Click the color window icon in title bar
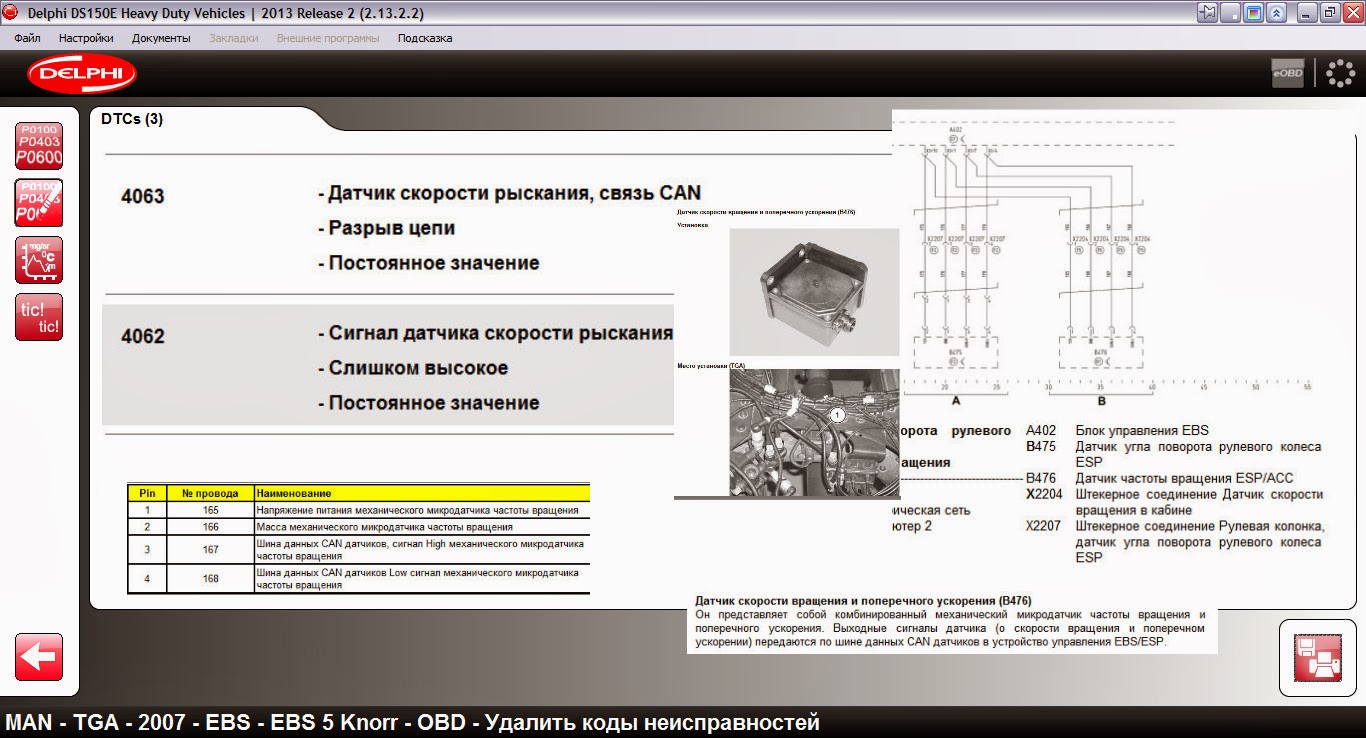This screenshot has height=738, width=1366. [x=1253, y=13]
